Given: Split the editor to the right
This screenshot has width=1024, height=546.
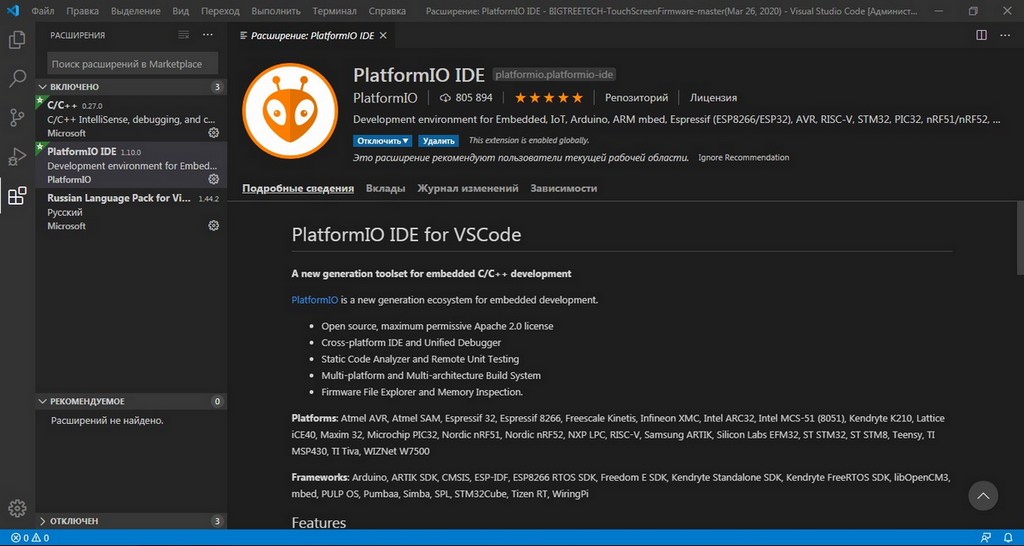Looking at the screenshot, I should tap(982, 35).
